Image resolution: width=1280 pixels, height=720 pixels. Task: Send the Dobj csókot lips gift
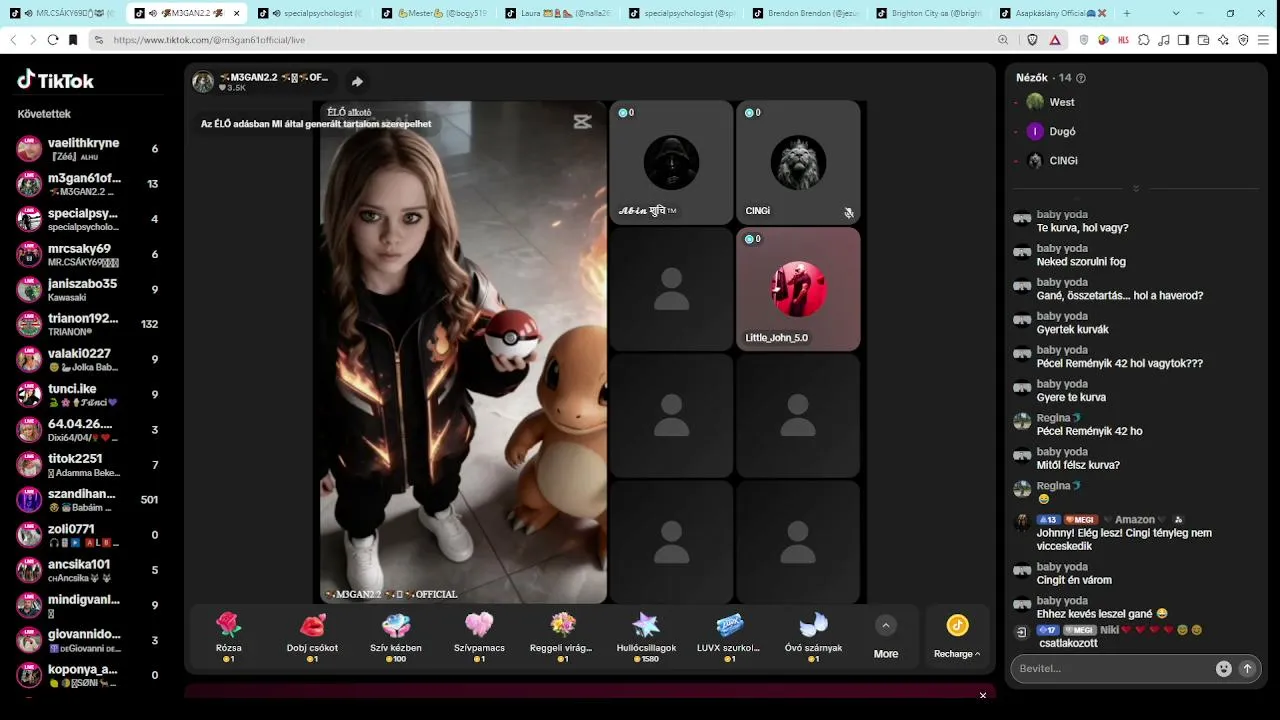pyautogui.click(x=312, y=637)
